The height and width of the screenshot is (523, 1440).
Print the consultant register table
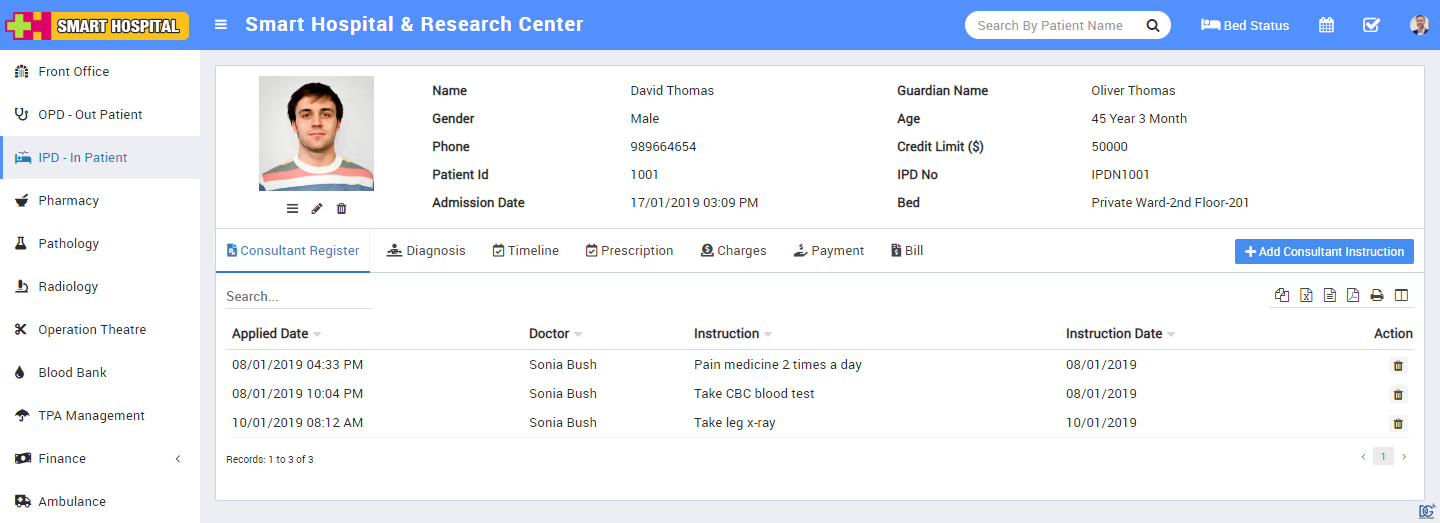coord(1377,295)
